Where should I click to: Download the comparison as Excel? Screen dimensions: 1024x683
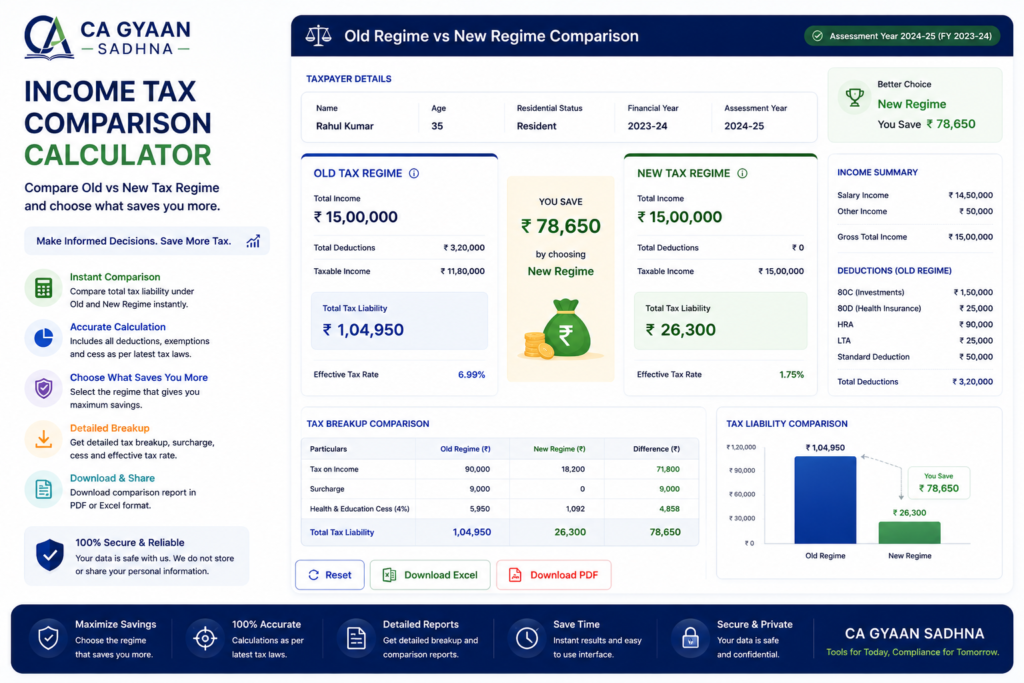(x=430, y=575)
